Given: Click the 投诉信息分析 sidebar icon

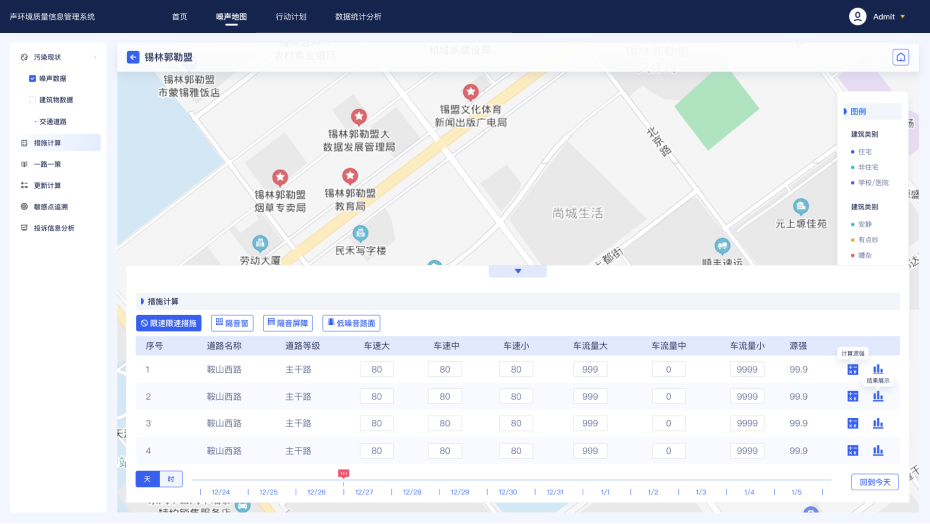Looking at the screenshot, I should pyautogui.click(x=24, y=228).
